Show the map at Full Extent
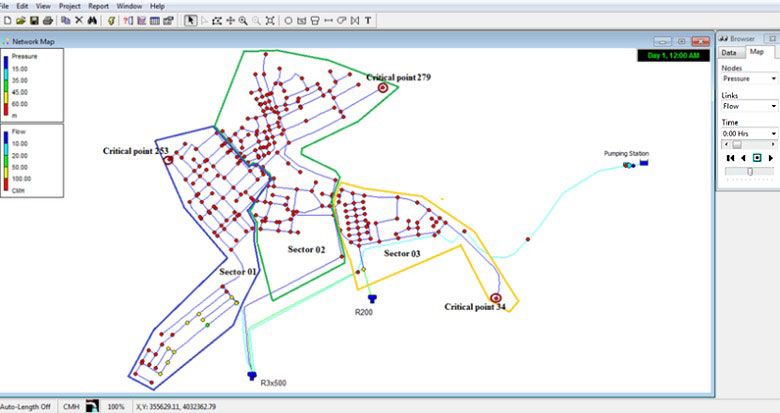This screenshot has height=413, width=780. point(270,20)
